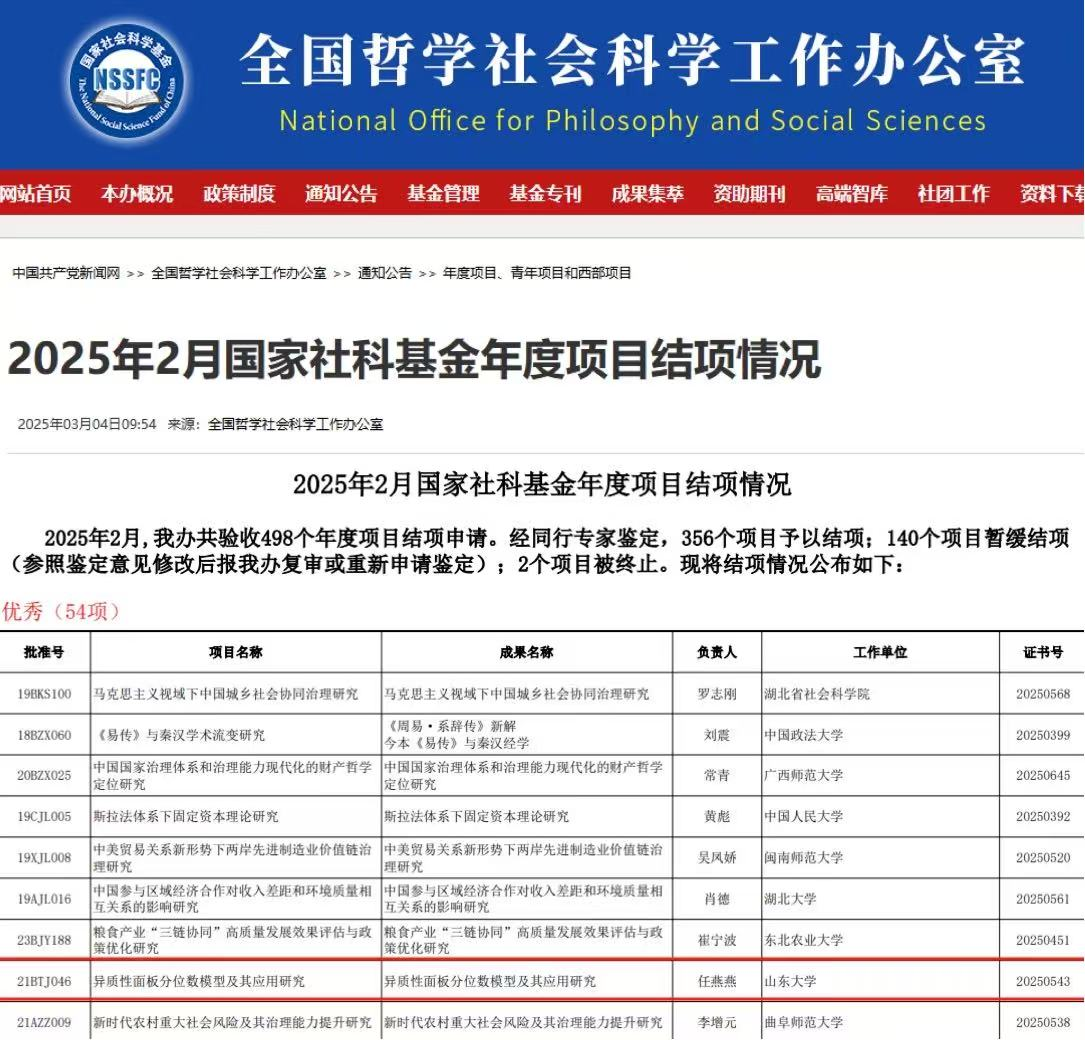Select 政策制度 in the red navigation bar
Viewport: 1085px width, 1040px height.
(239, 194)
